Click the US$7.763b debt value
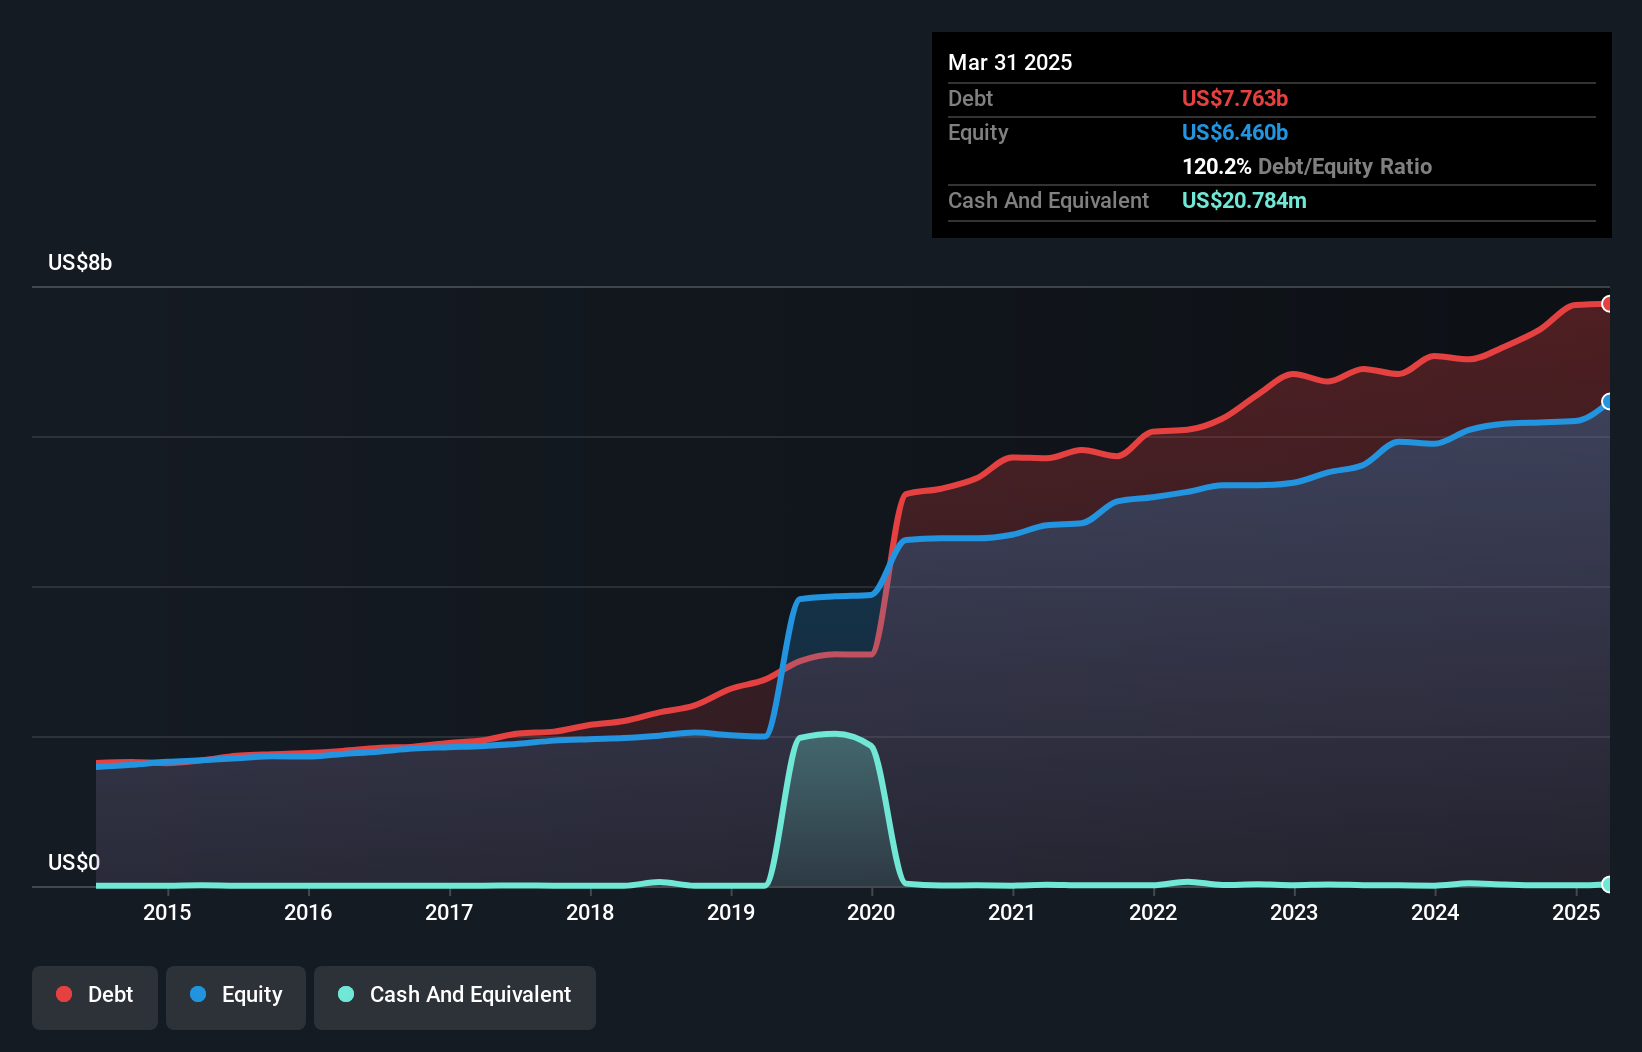 coord(1235,99)
